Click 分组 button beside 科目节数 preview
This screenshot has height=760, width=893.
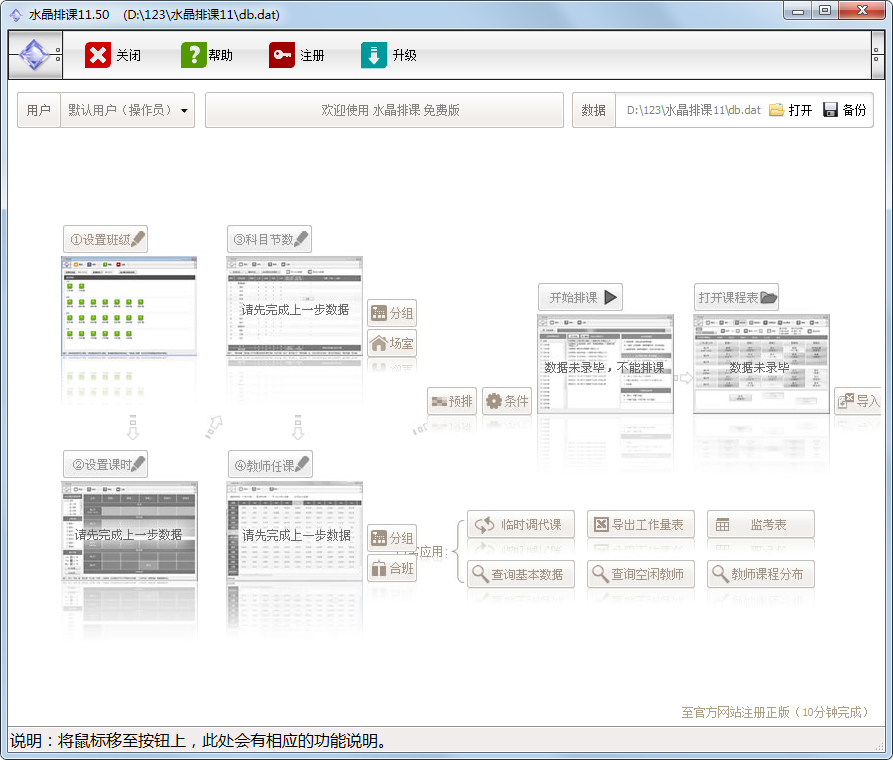click(x=392, y=313)
